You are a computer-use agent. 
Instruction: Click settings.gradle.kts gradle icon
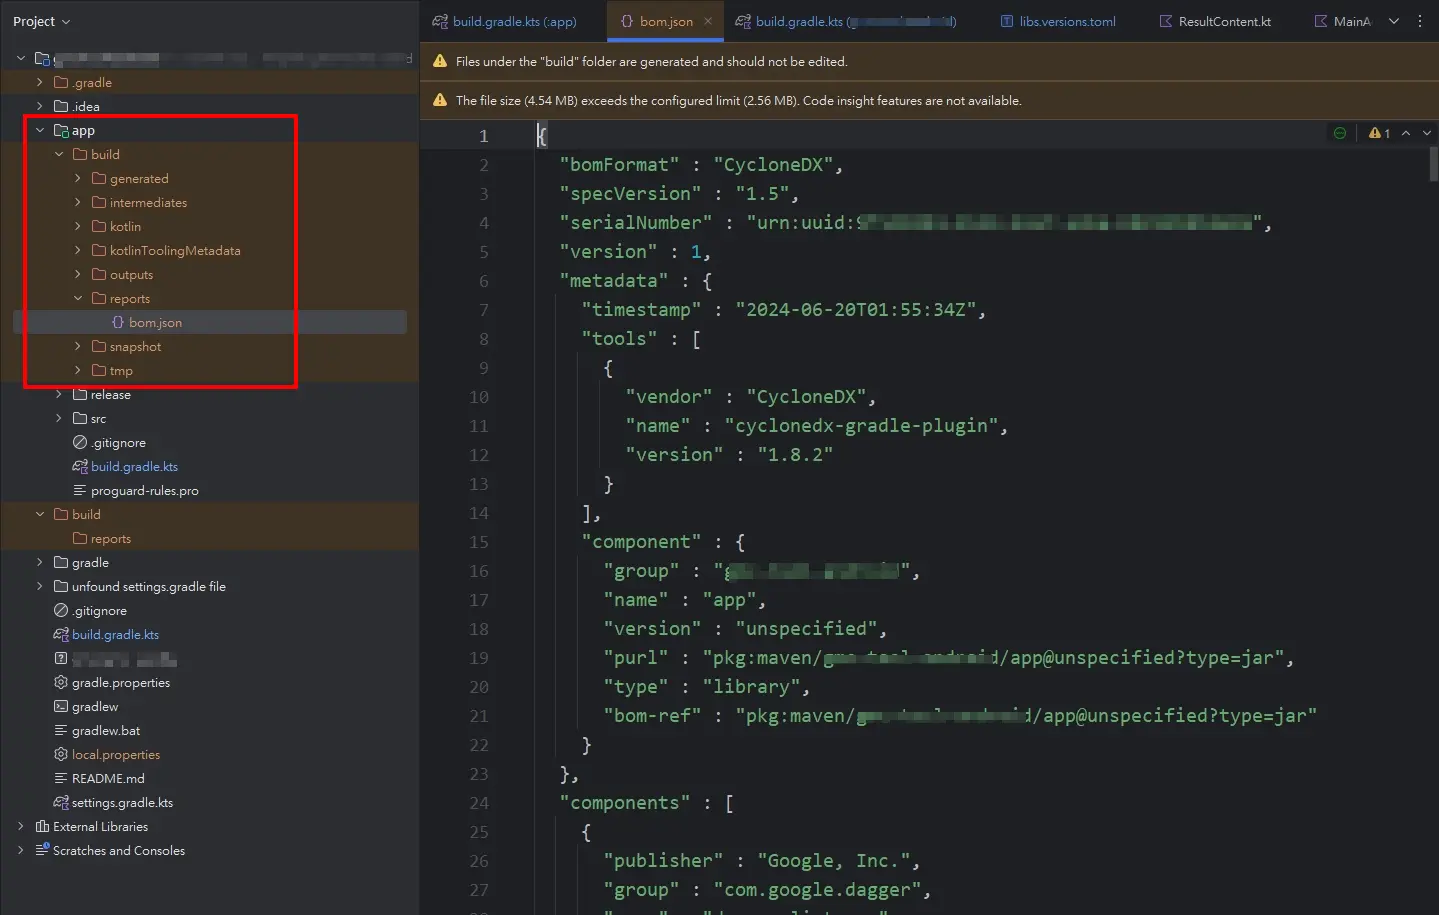(61, 802)
